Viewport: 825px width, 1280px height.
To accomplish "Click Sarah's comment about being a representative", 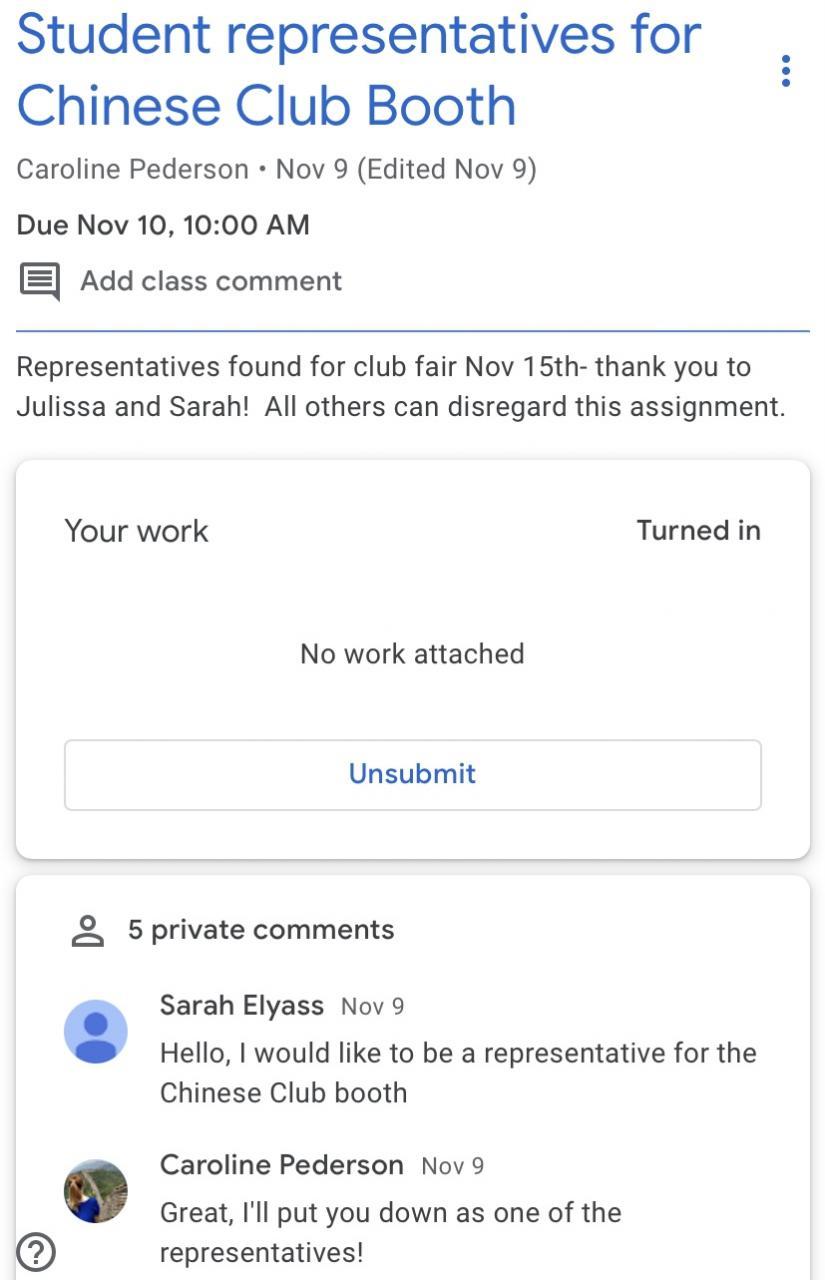I will (x=457, y=1072).
